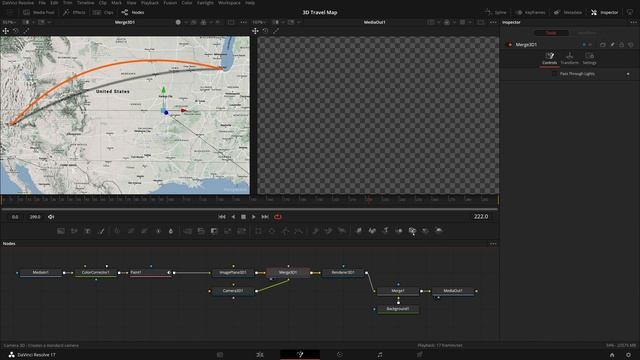Add a Merge tool from the toolbar
The width and height of the screenshot is (640, 360).
(187, 231)
